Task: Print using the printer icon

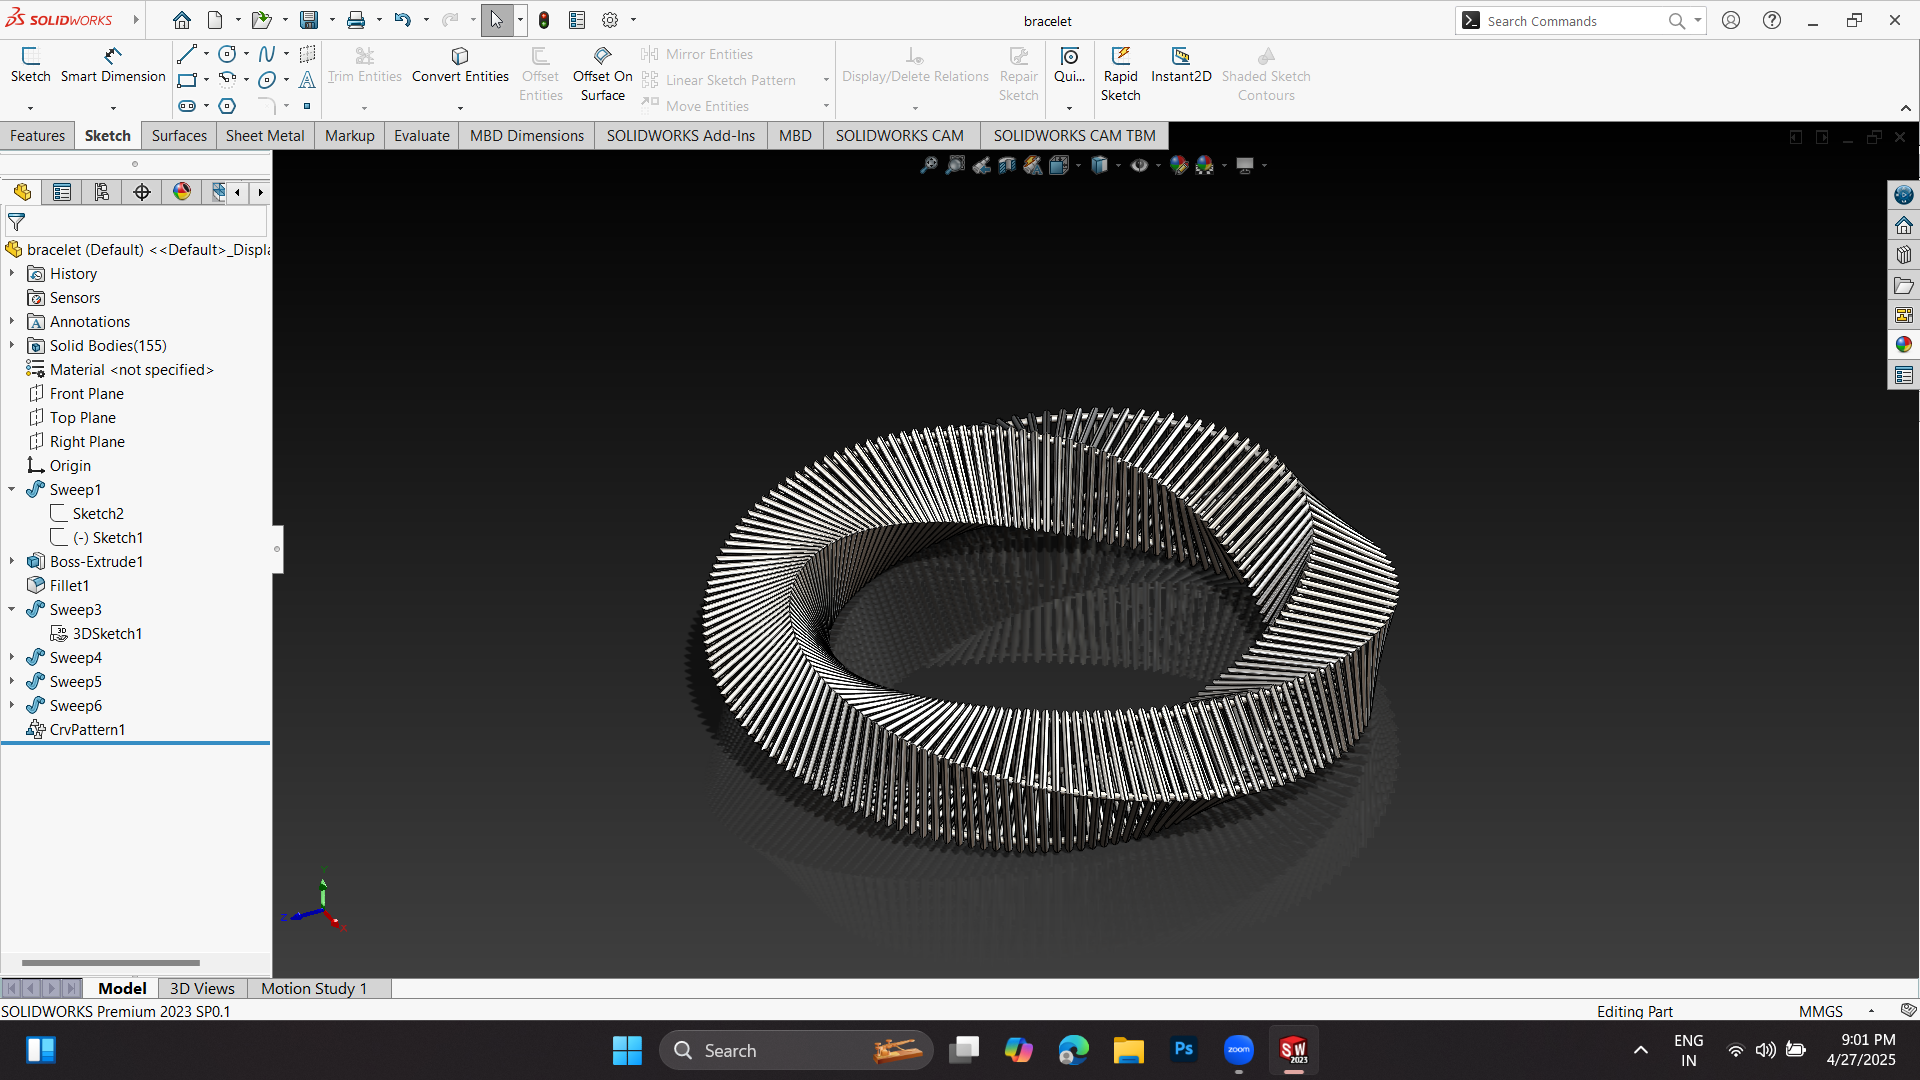Action: click(355, 20)
